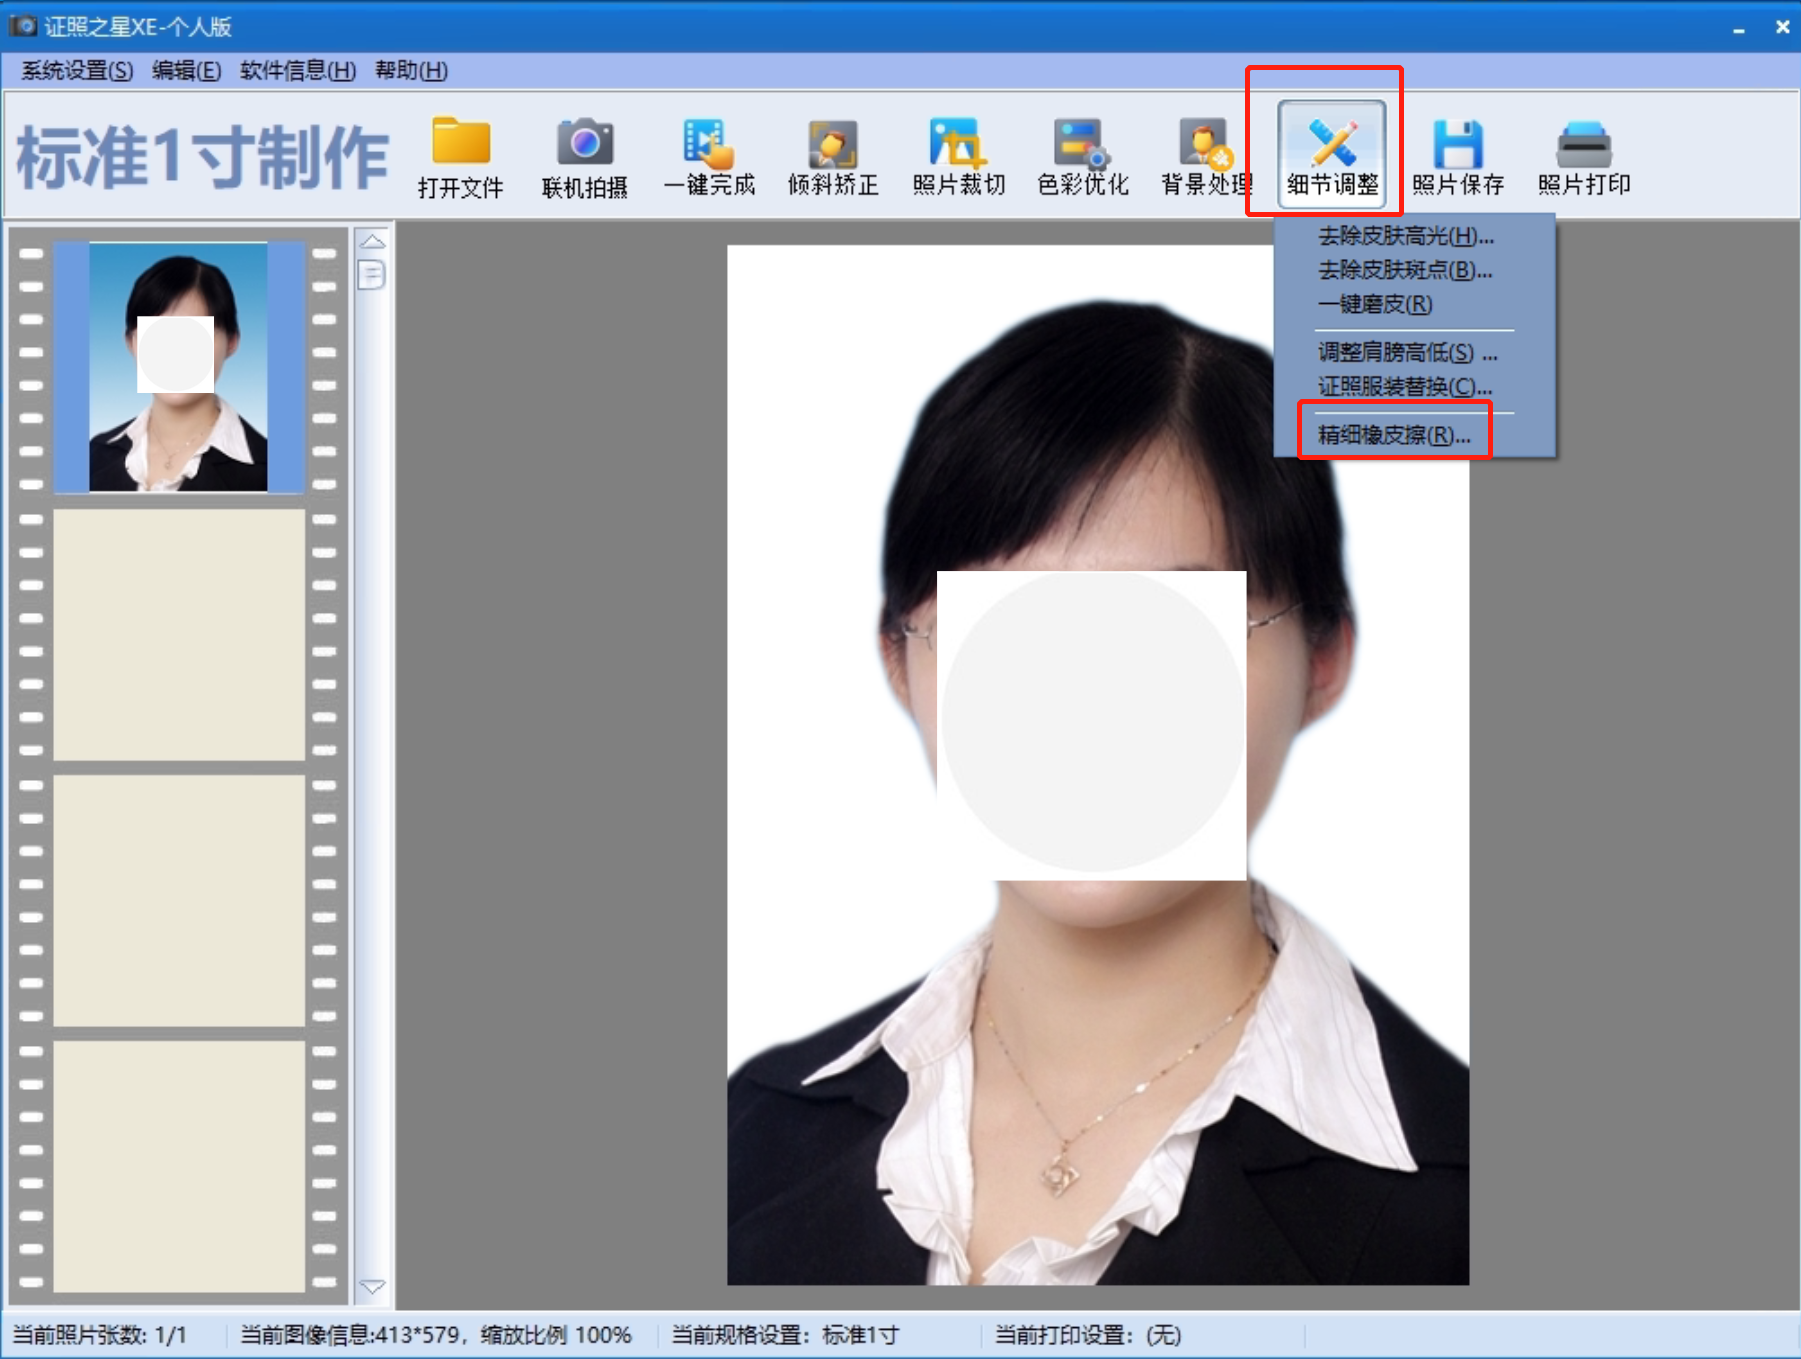
Task: Open the 帮助 help menu
Action: [x=410, y=71]
